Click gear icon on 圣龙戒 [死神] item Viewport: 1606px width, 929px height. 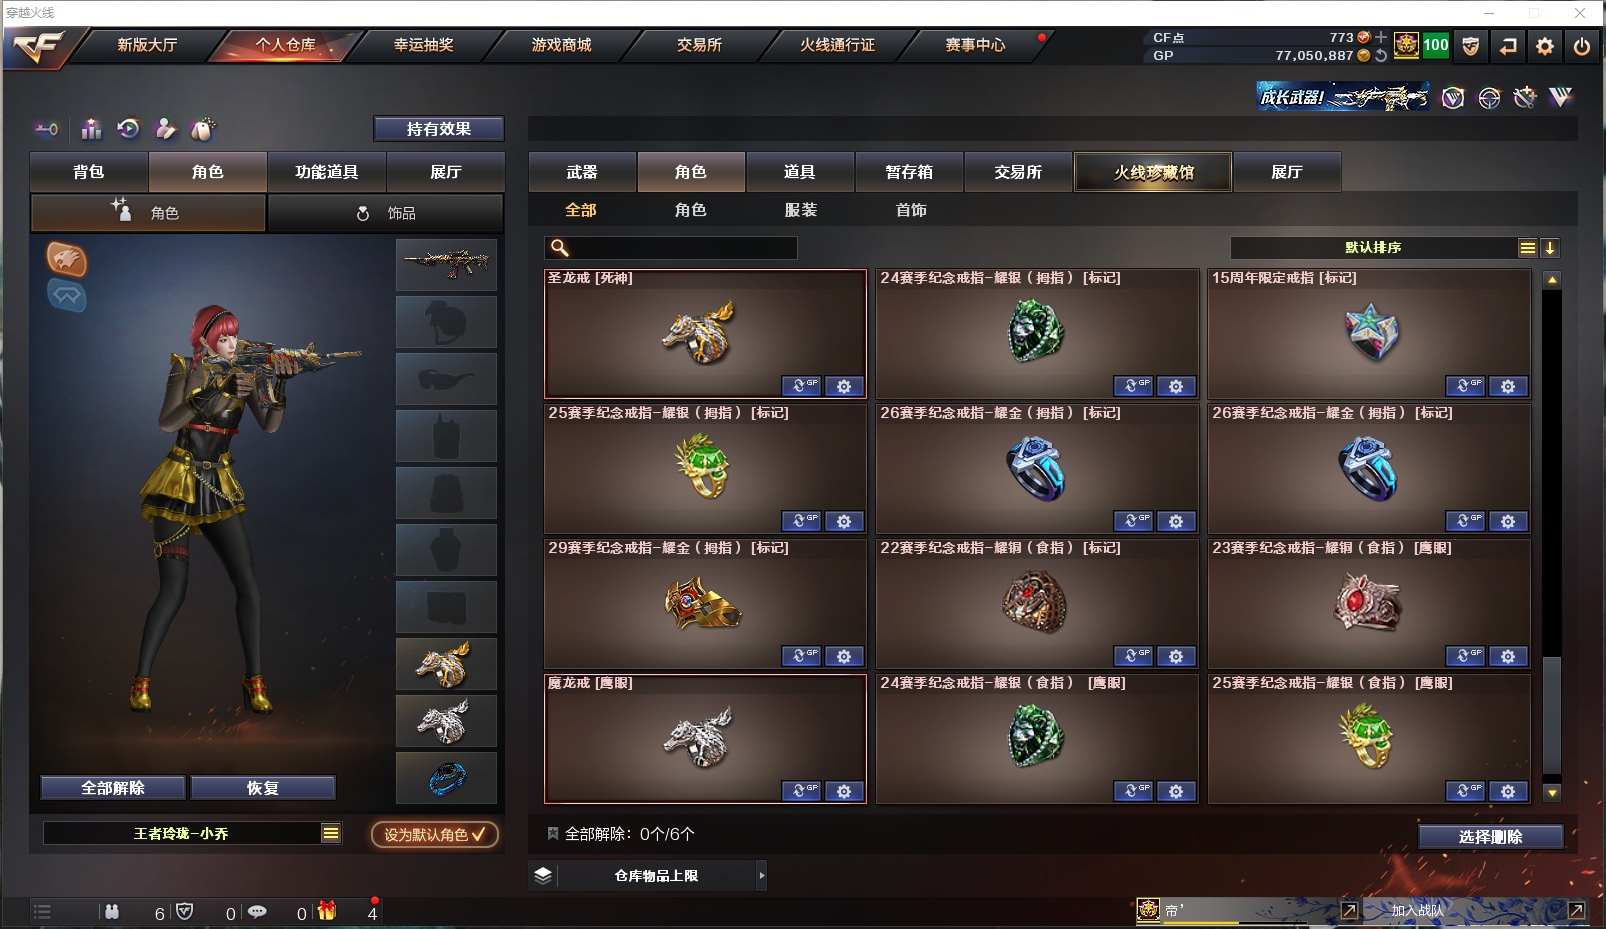(844, 386)
